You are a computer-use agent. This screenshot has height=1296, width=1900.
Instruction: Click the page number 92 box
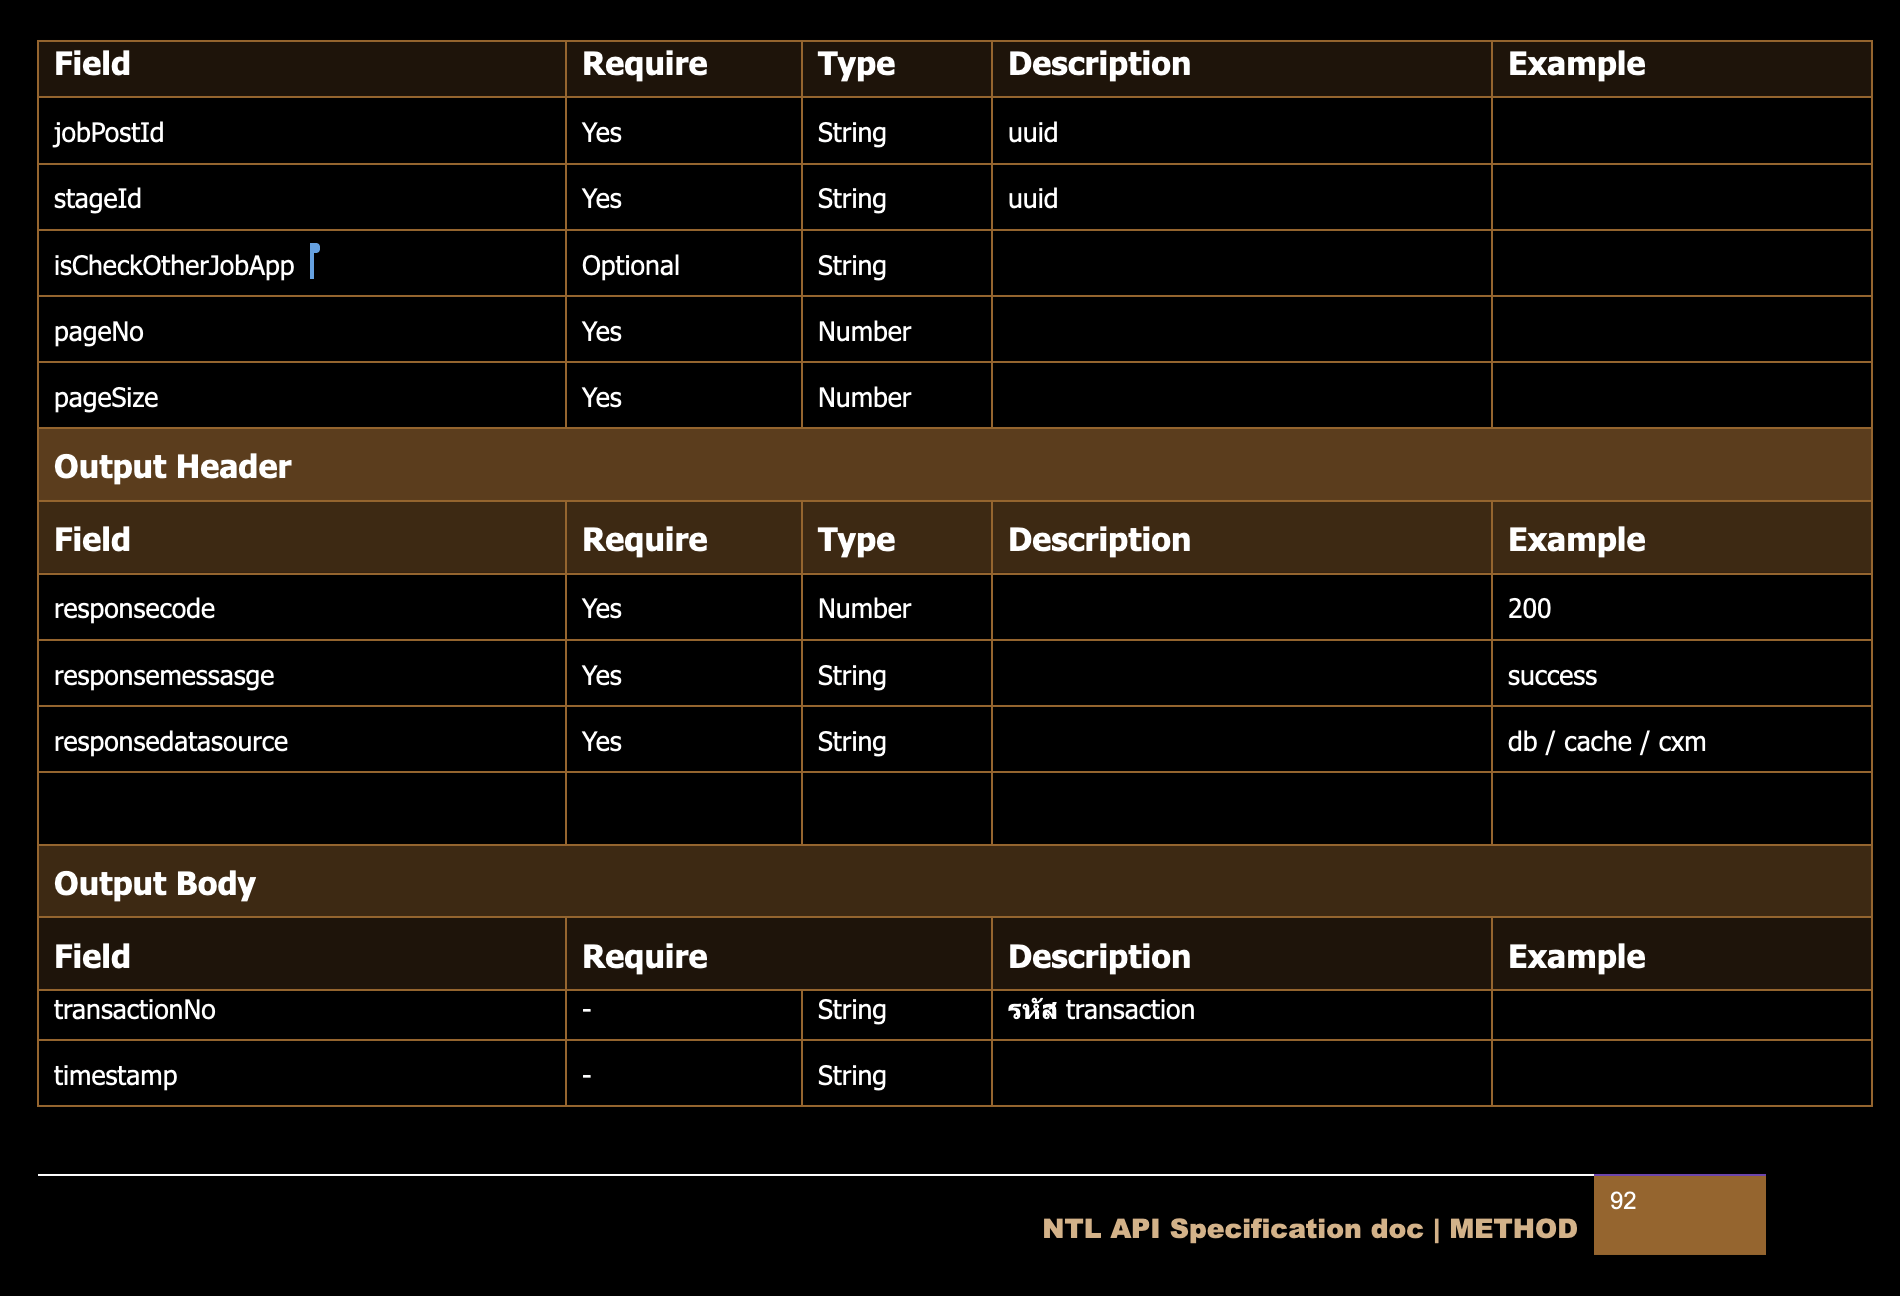[1678, 1213]
